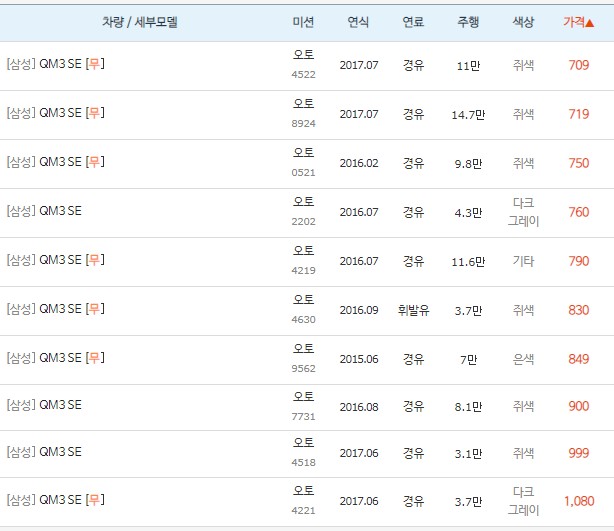Viewport: 614px width, 531px height.
Task: Click the 주행 column header
Action: point(468,22)
